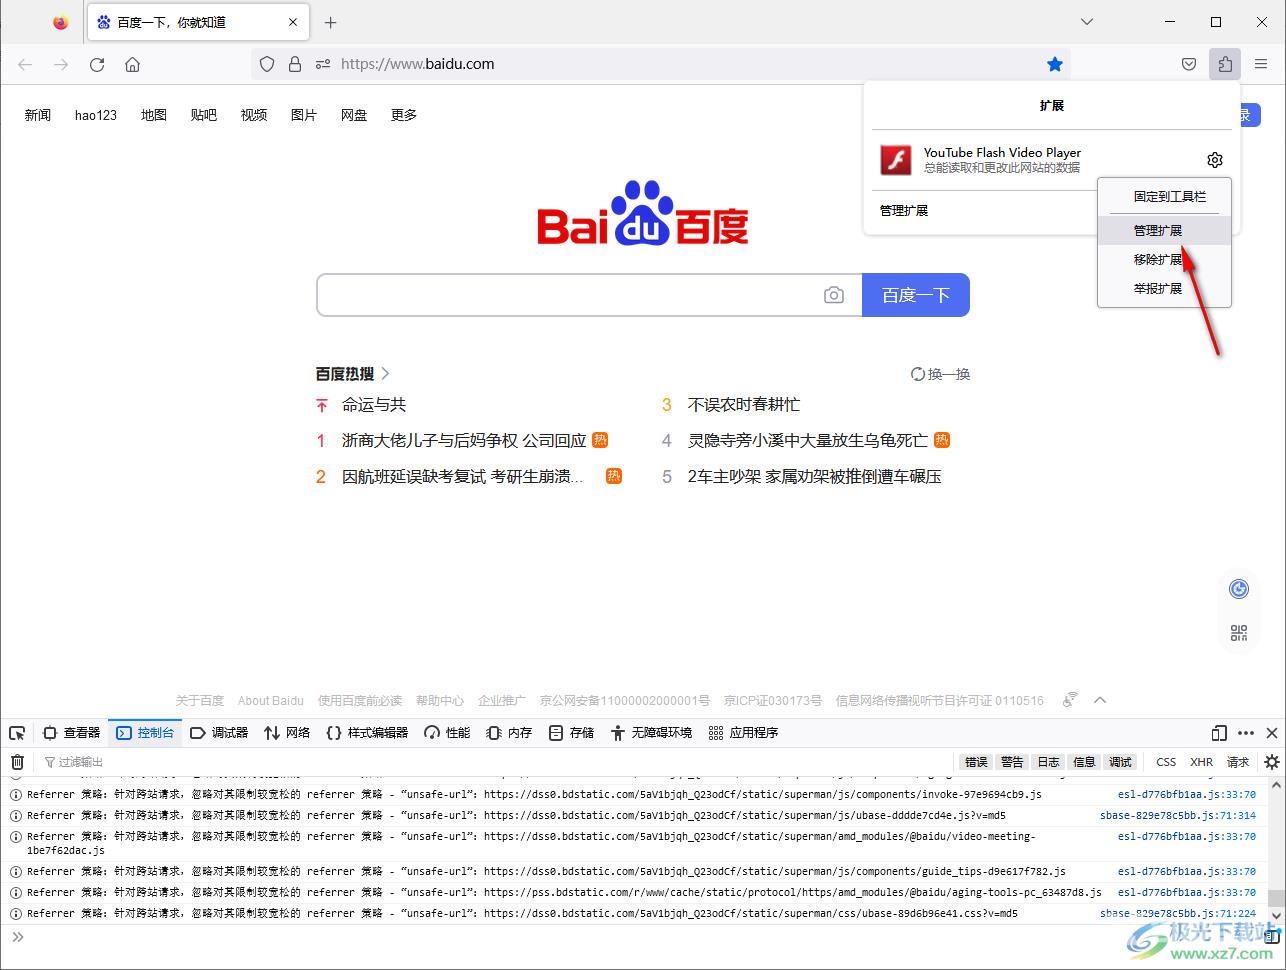Open the 视频 link
The width and height of the screenshot is (1286, 970).
pos(254,115)
